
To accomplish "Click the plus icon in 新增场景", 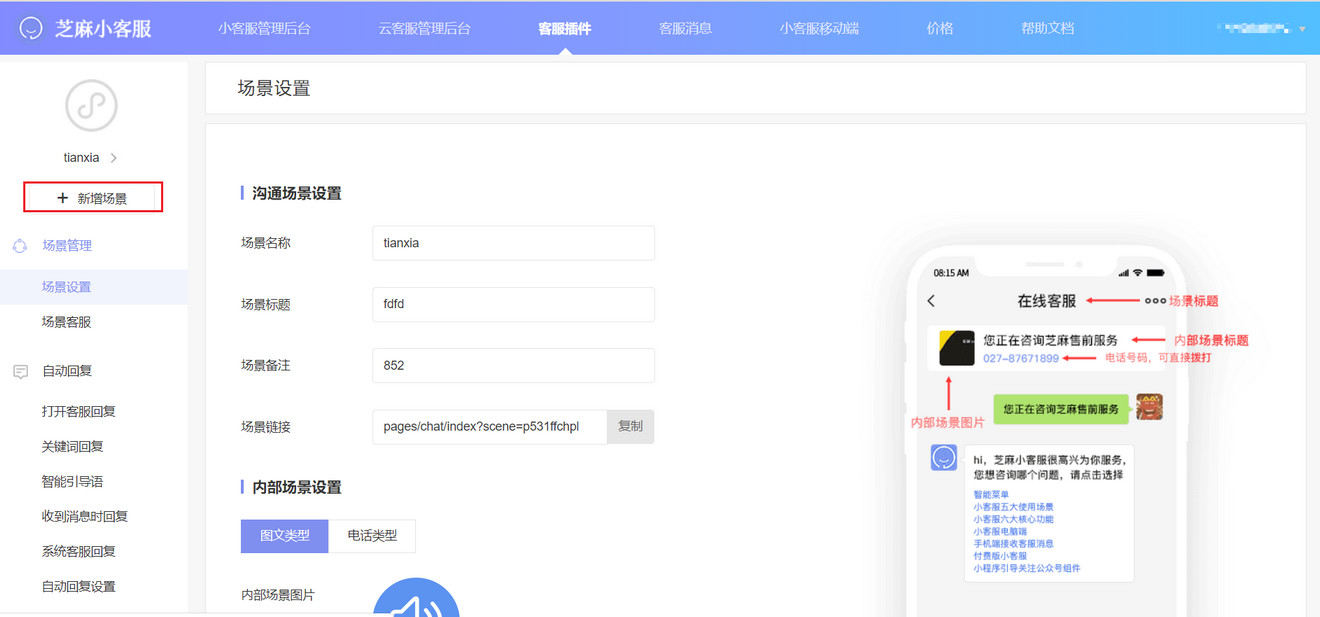I will point(63,198).
